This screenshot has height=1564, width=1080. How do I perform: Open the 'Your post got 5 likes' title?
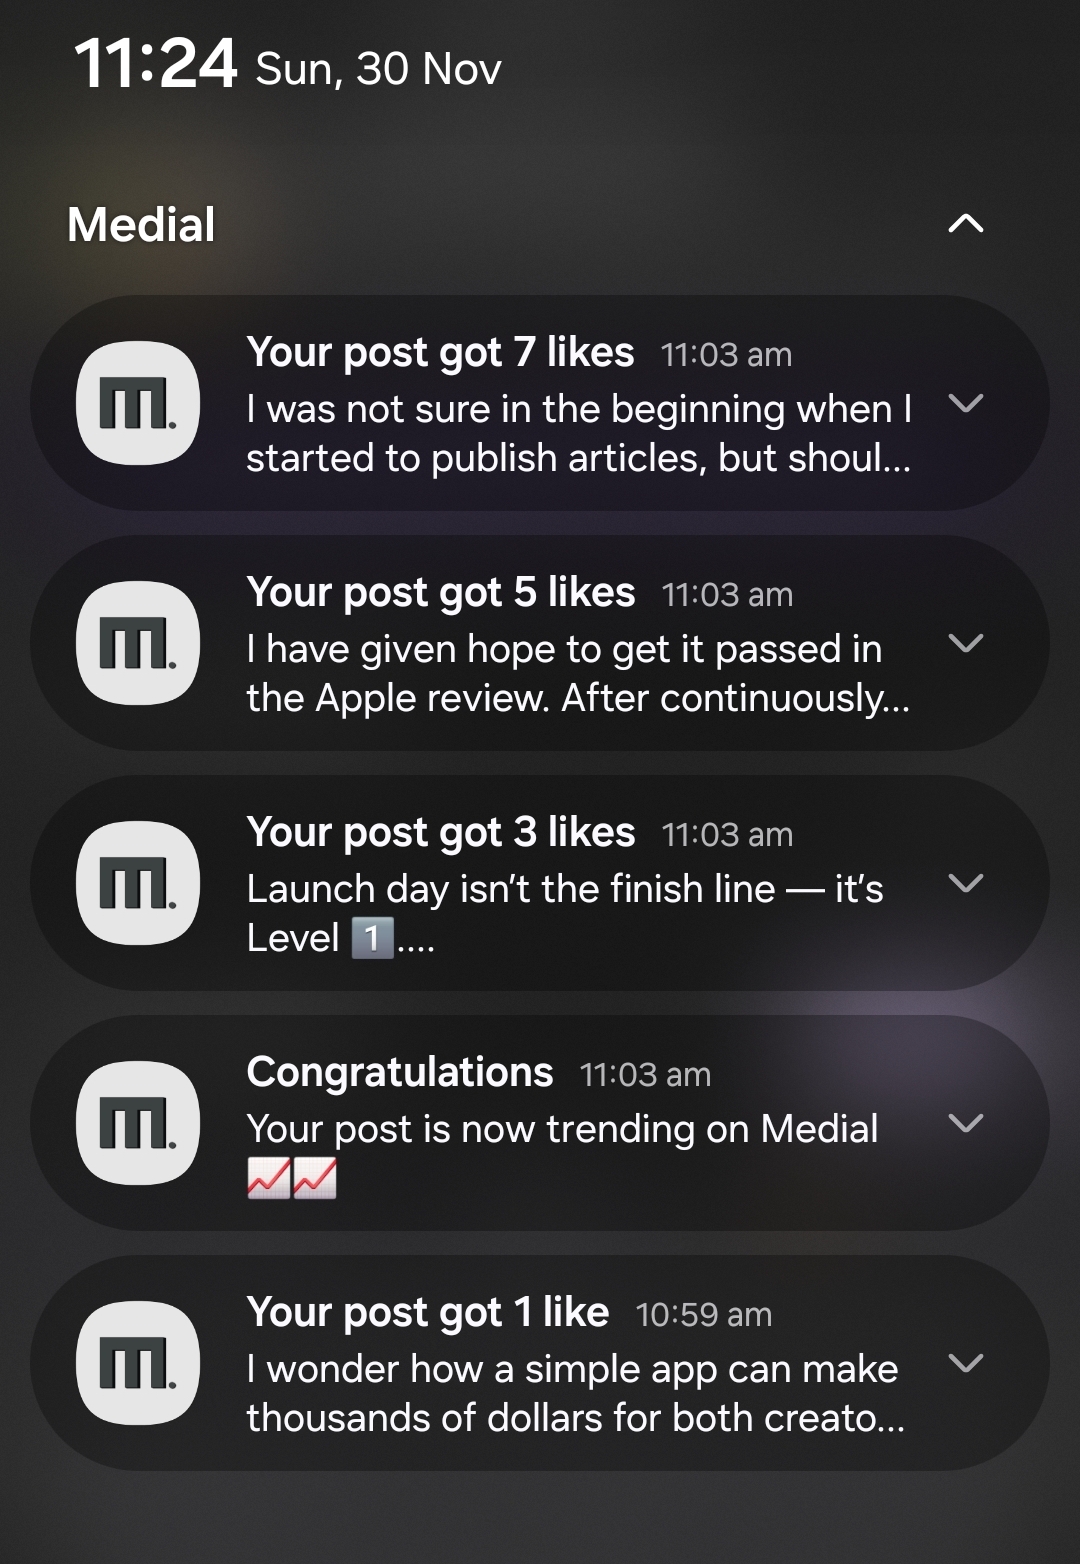point(440,593)
